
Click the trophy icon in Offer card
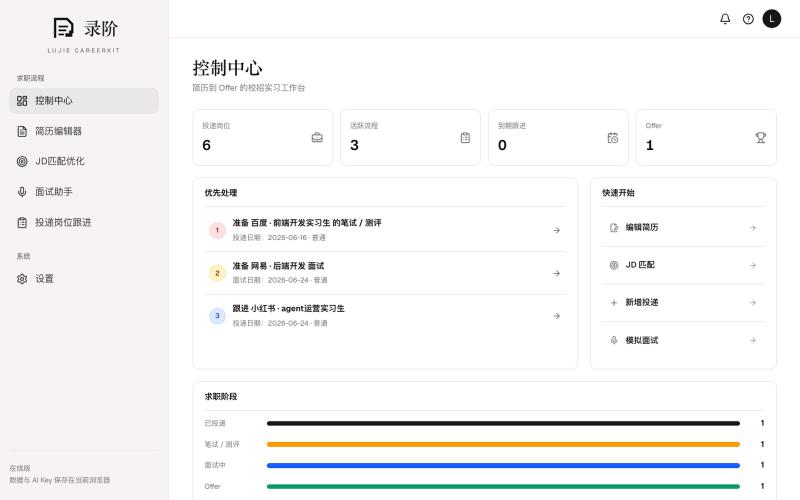(x=761, y=137)
